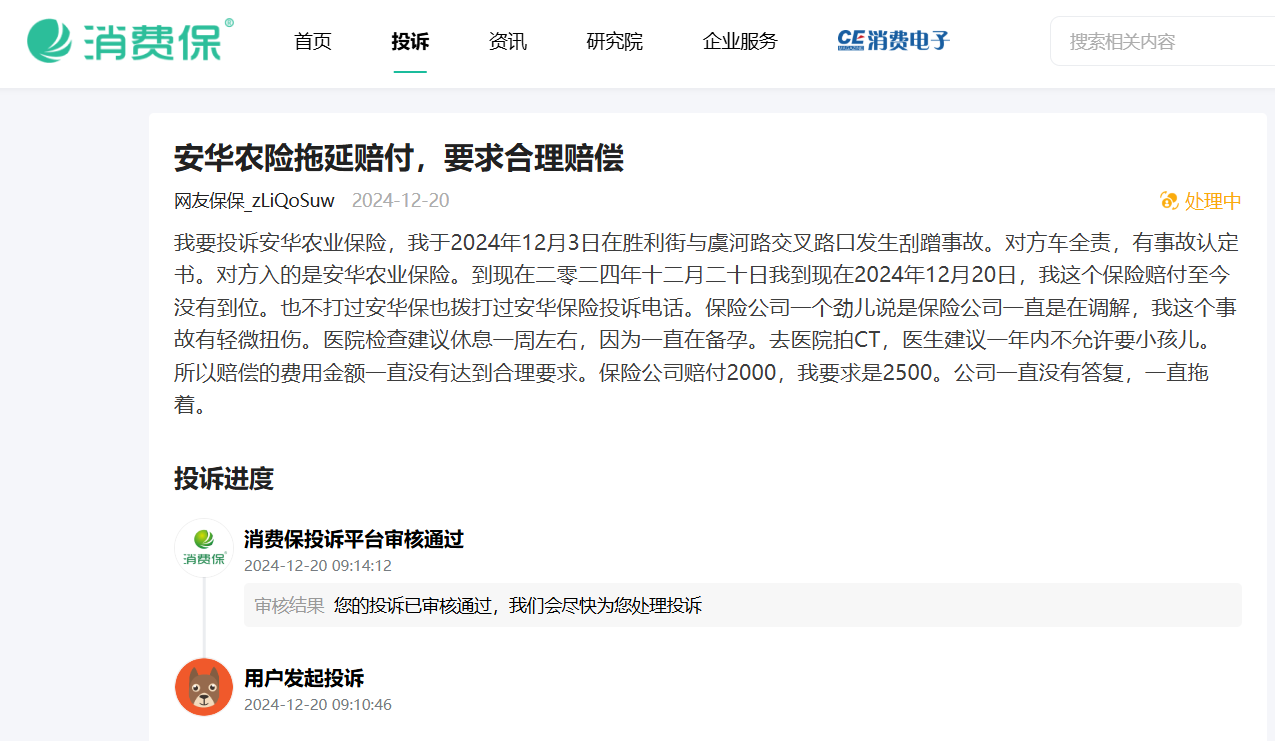Click the 投诉进度 section heading
This screenshot has height=741, width=1275.
pos(224,478)
